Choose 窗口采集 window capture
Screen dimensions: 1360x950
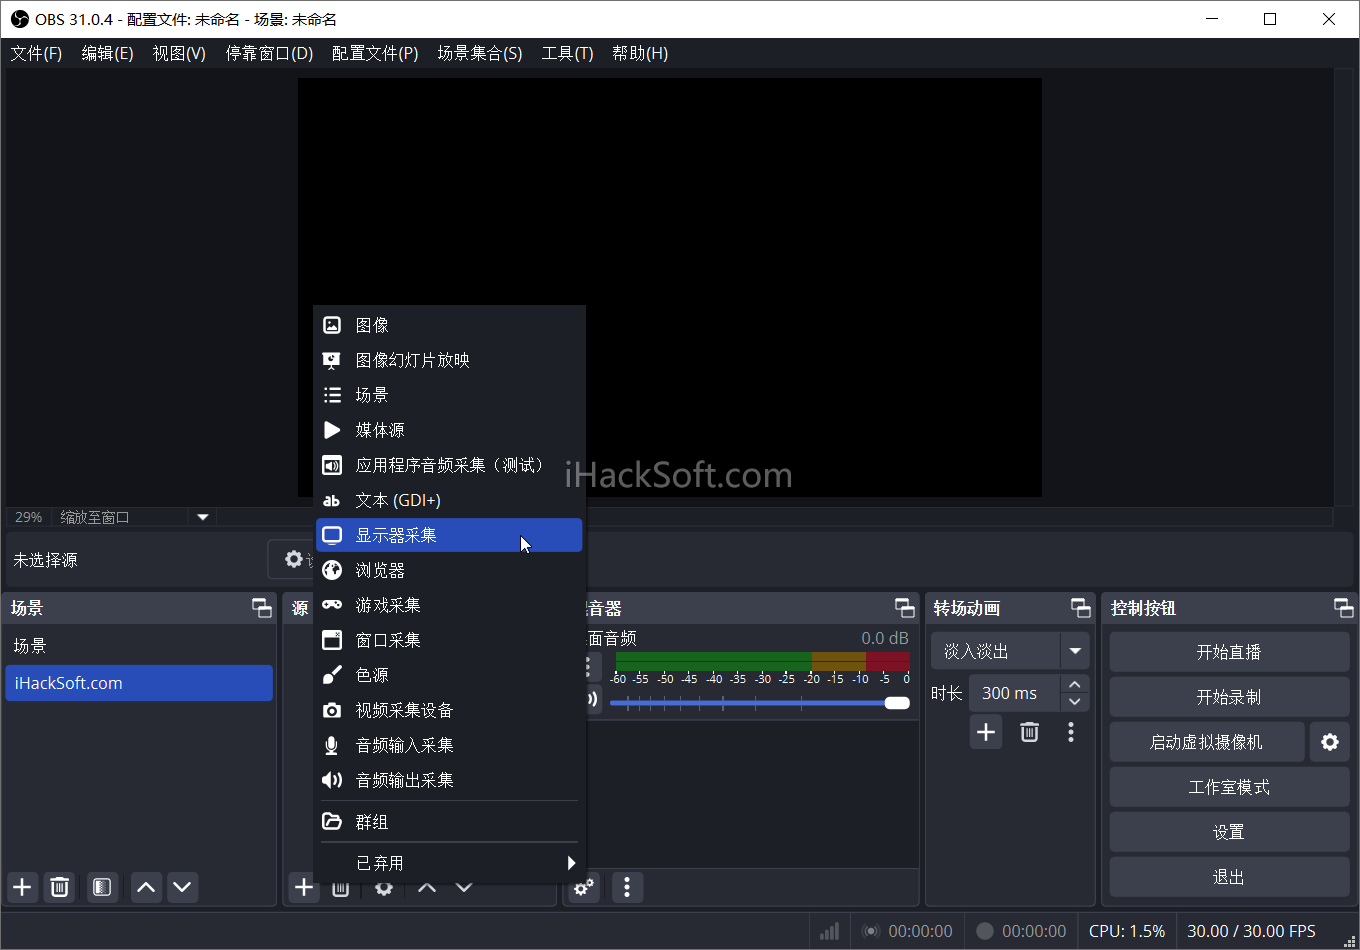pos(449,640)
